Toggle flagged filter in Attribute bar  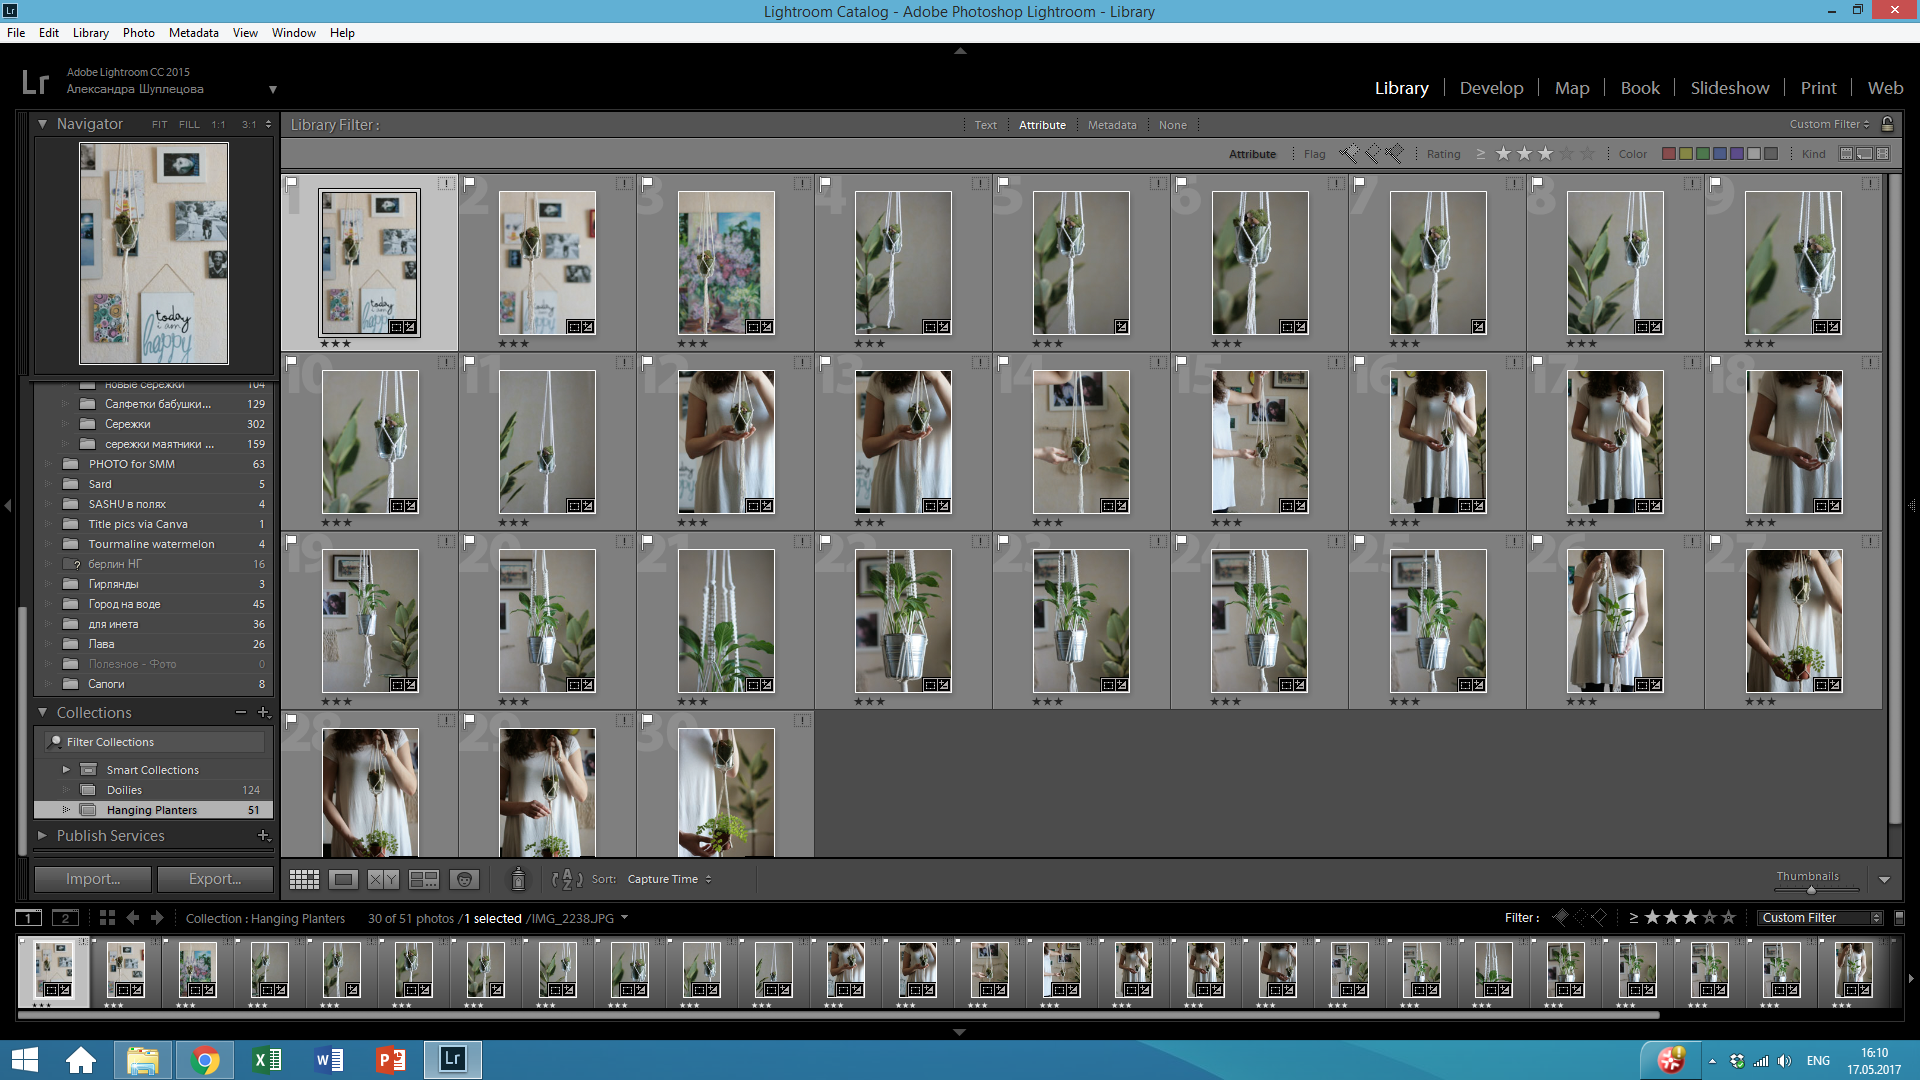pos(1349,154)
